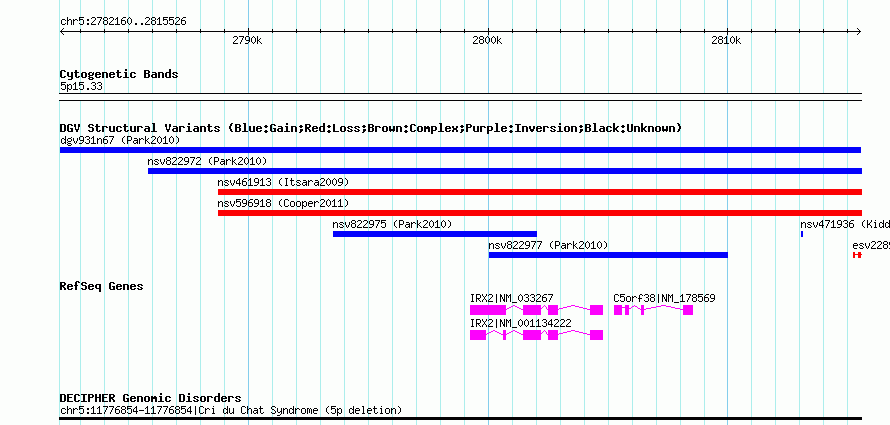Click the IRX2|NM_033267 gene label
890x425 pixels.
tap(511, 298)
